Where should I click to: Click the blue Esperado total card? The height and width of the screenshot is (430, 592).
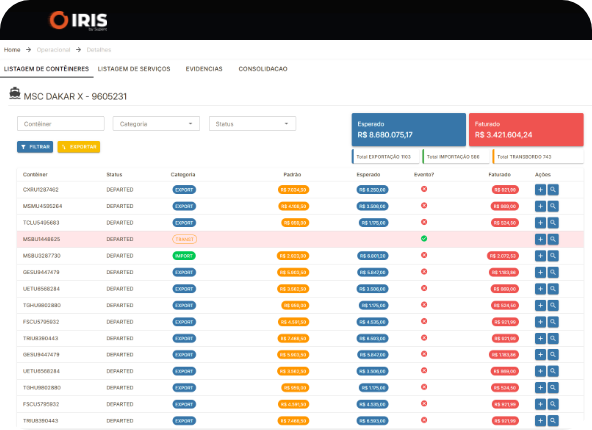[409, 129]
